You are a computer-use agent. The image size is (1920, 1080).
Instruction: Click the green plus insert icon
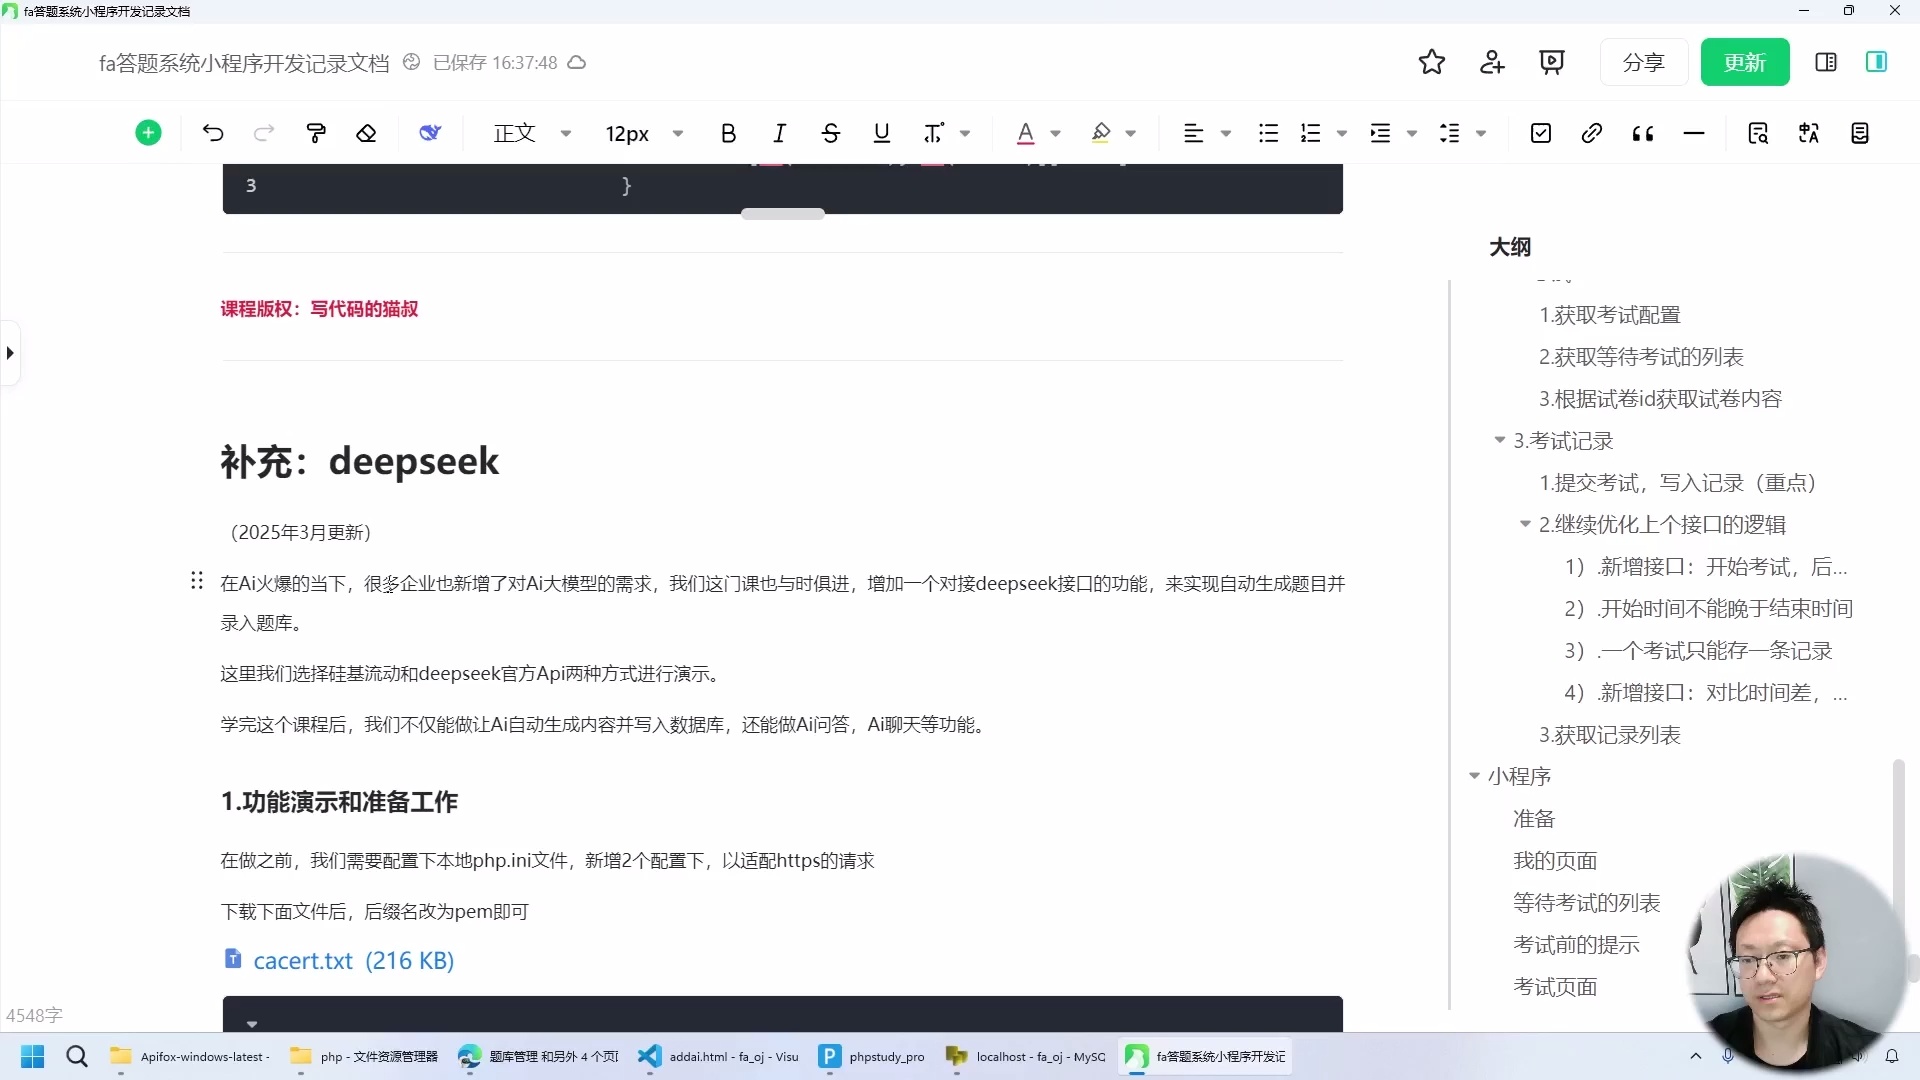(x=148, y=133)
